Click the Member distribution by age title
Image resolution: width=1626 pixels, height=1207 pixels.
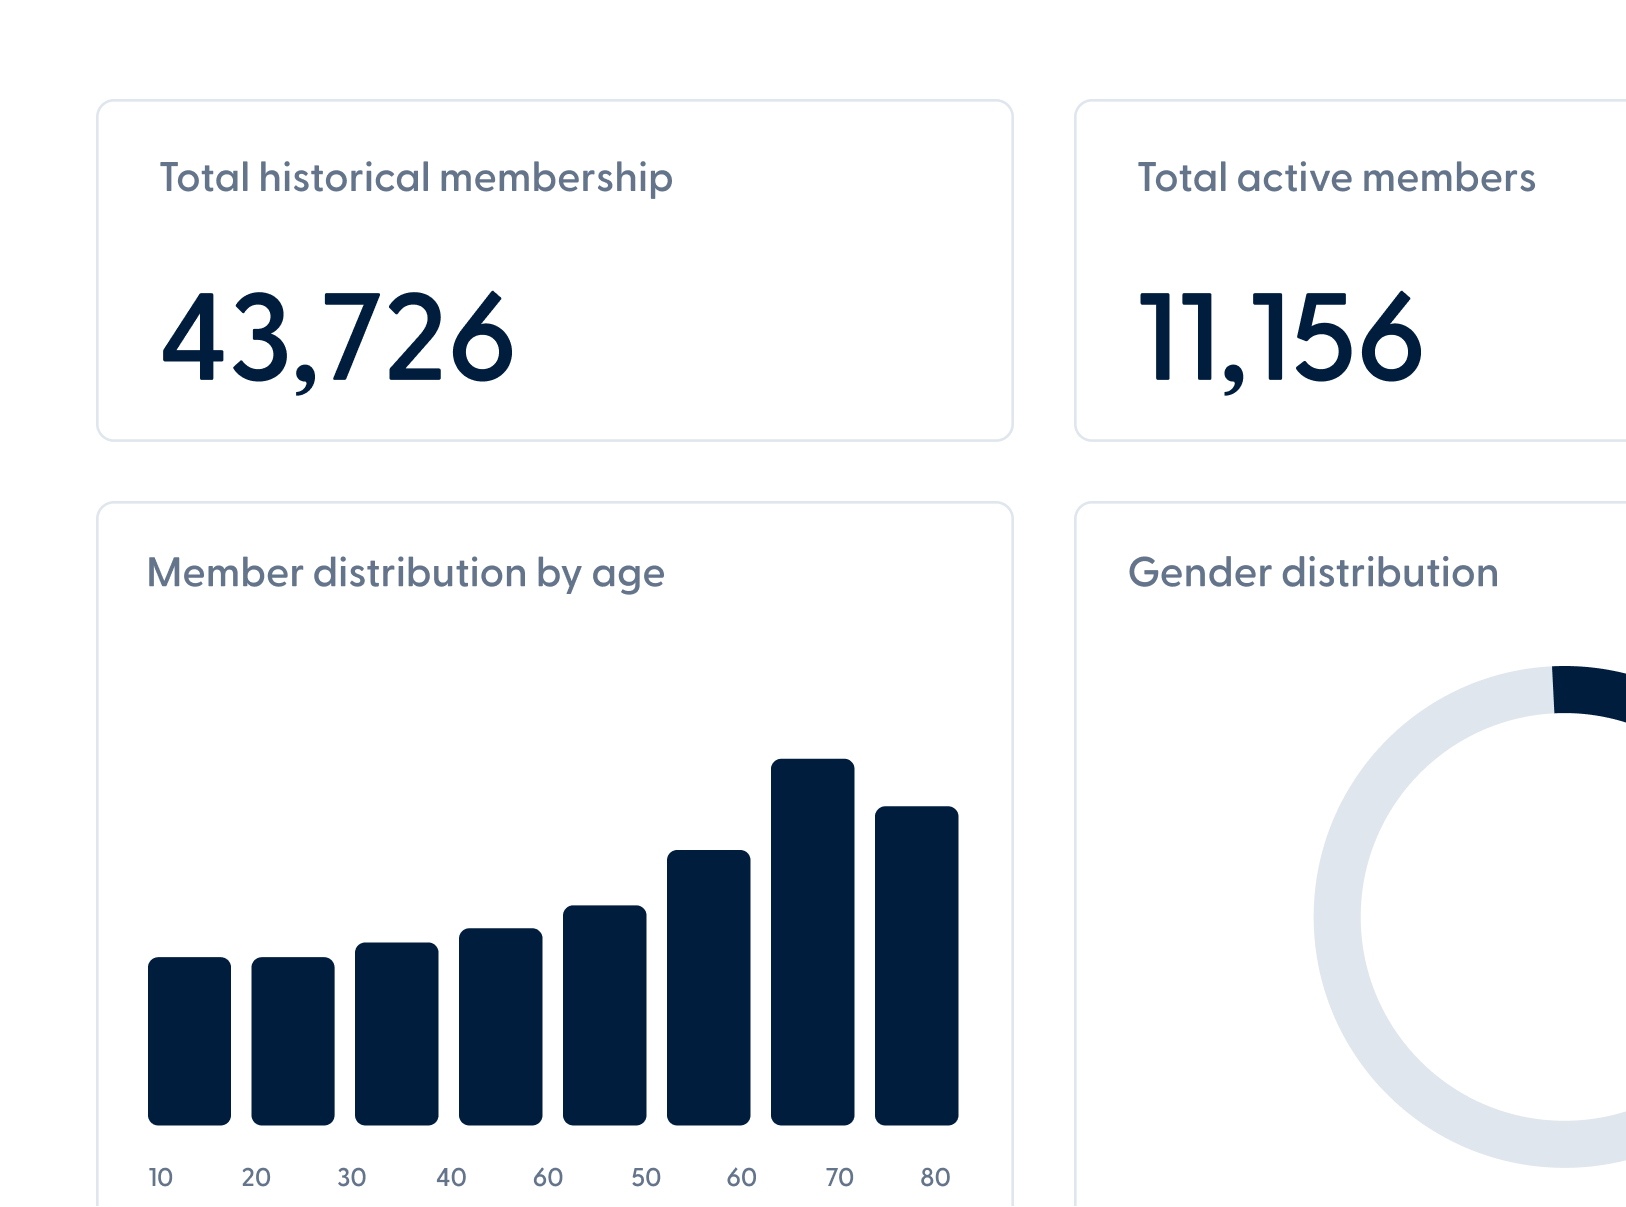click(x=405, y=573)
